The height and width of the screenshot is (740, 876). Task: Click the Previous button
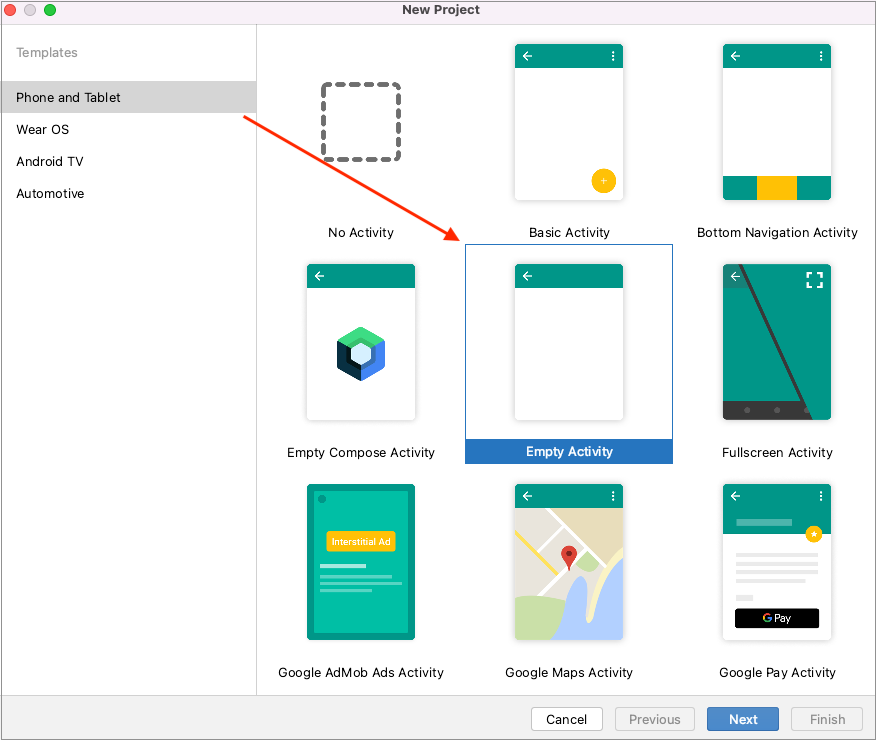coord(654,719)
